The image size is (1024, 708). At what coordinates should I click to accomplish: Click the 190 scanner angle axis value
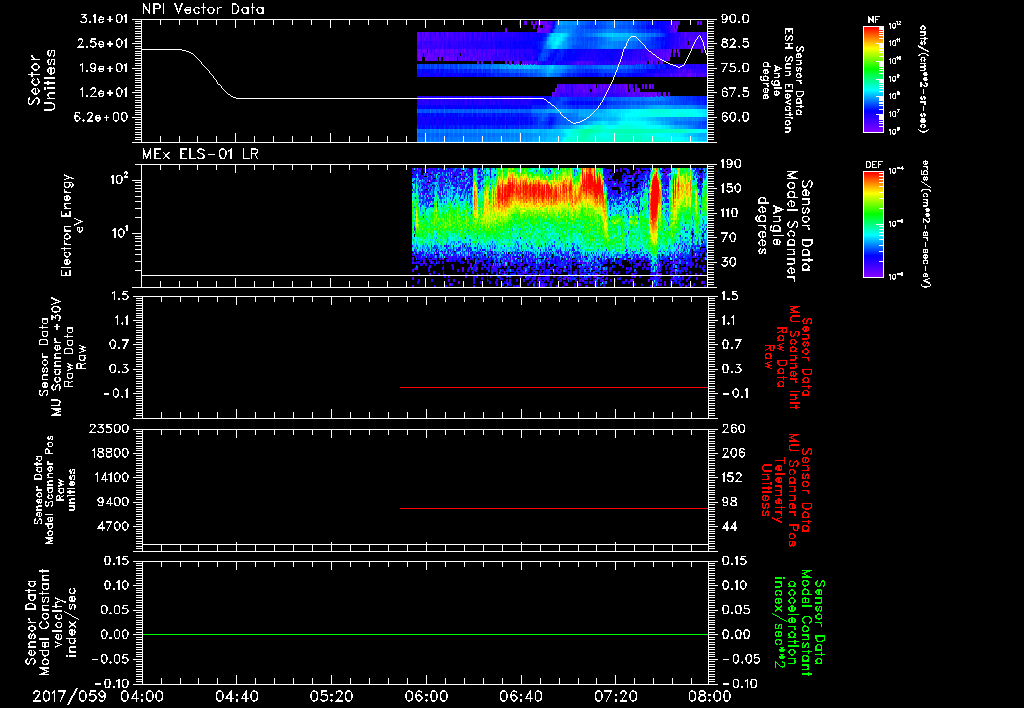click(x=732, y=164)
